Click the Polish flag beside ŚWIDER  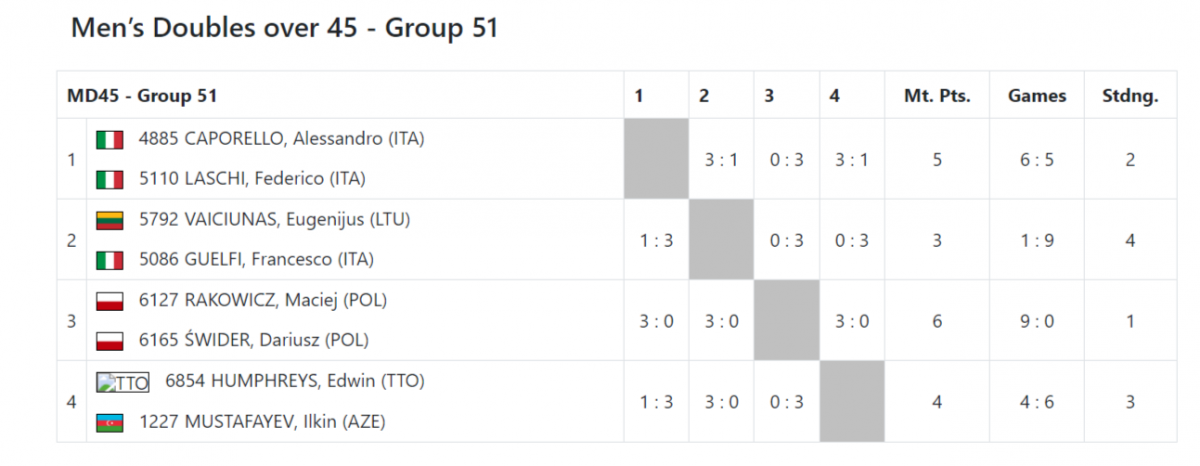coord(110,341)
